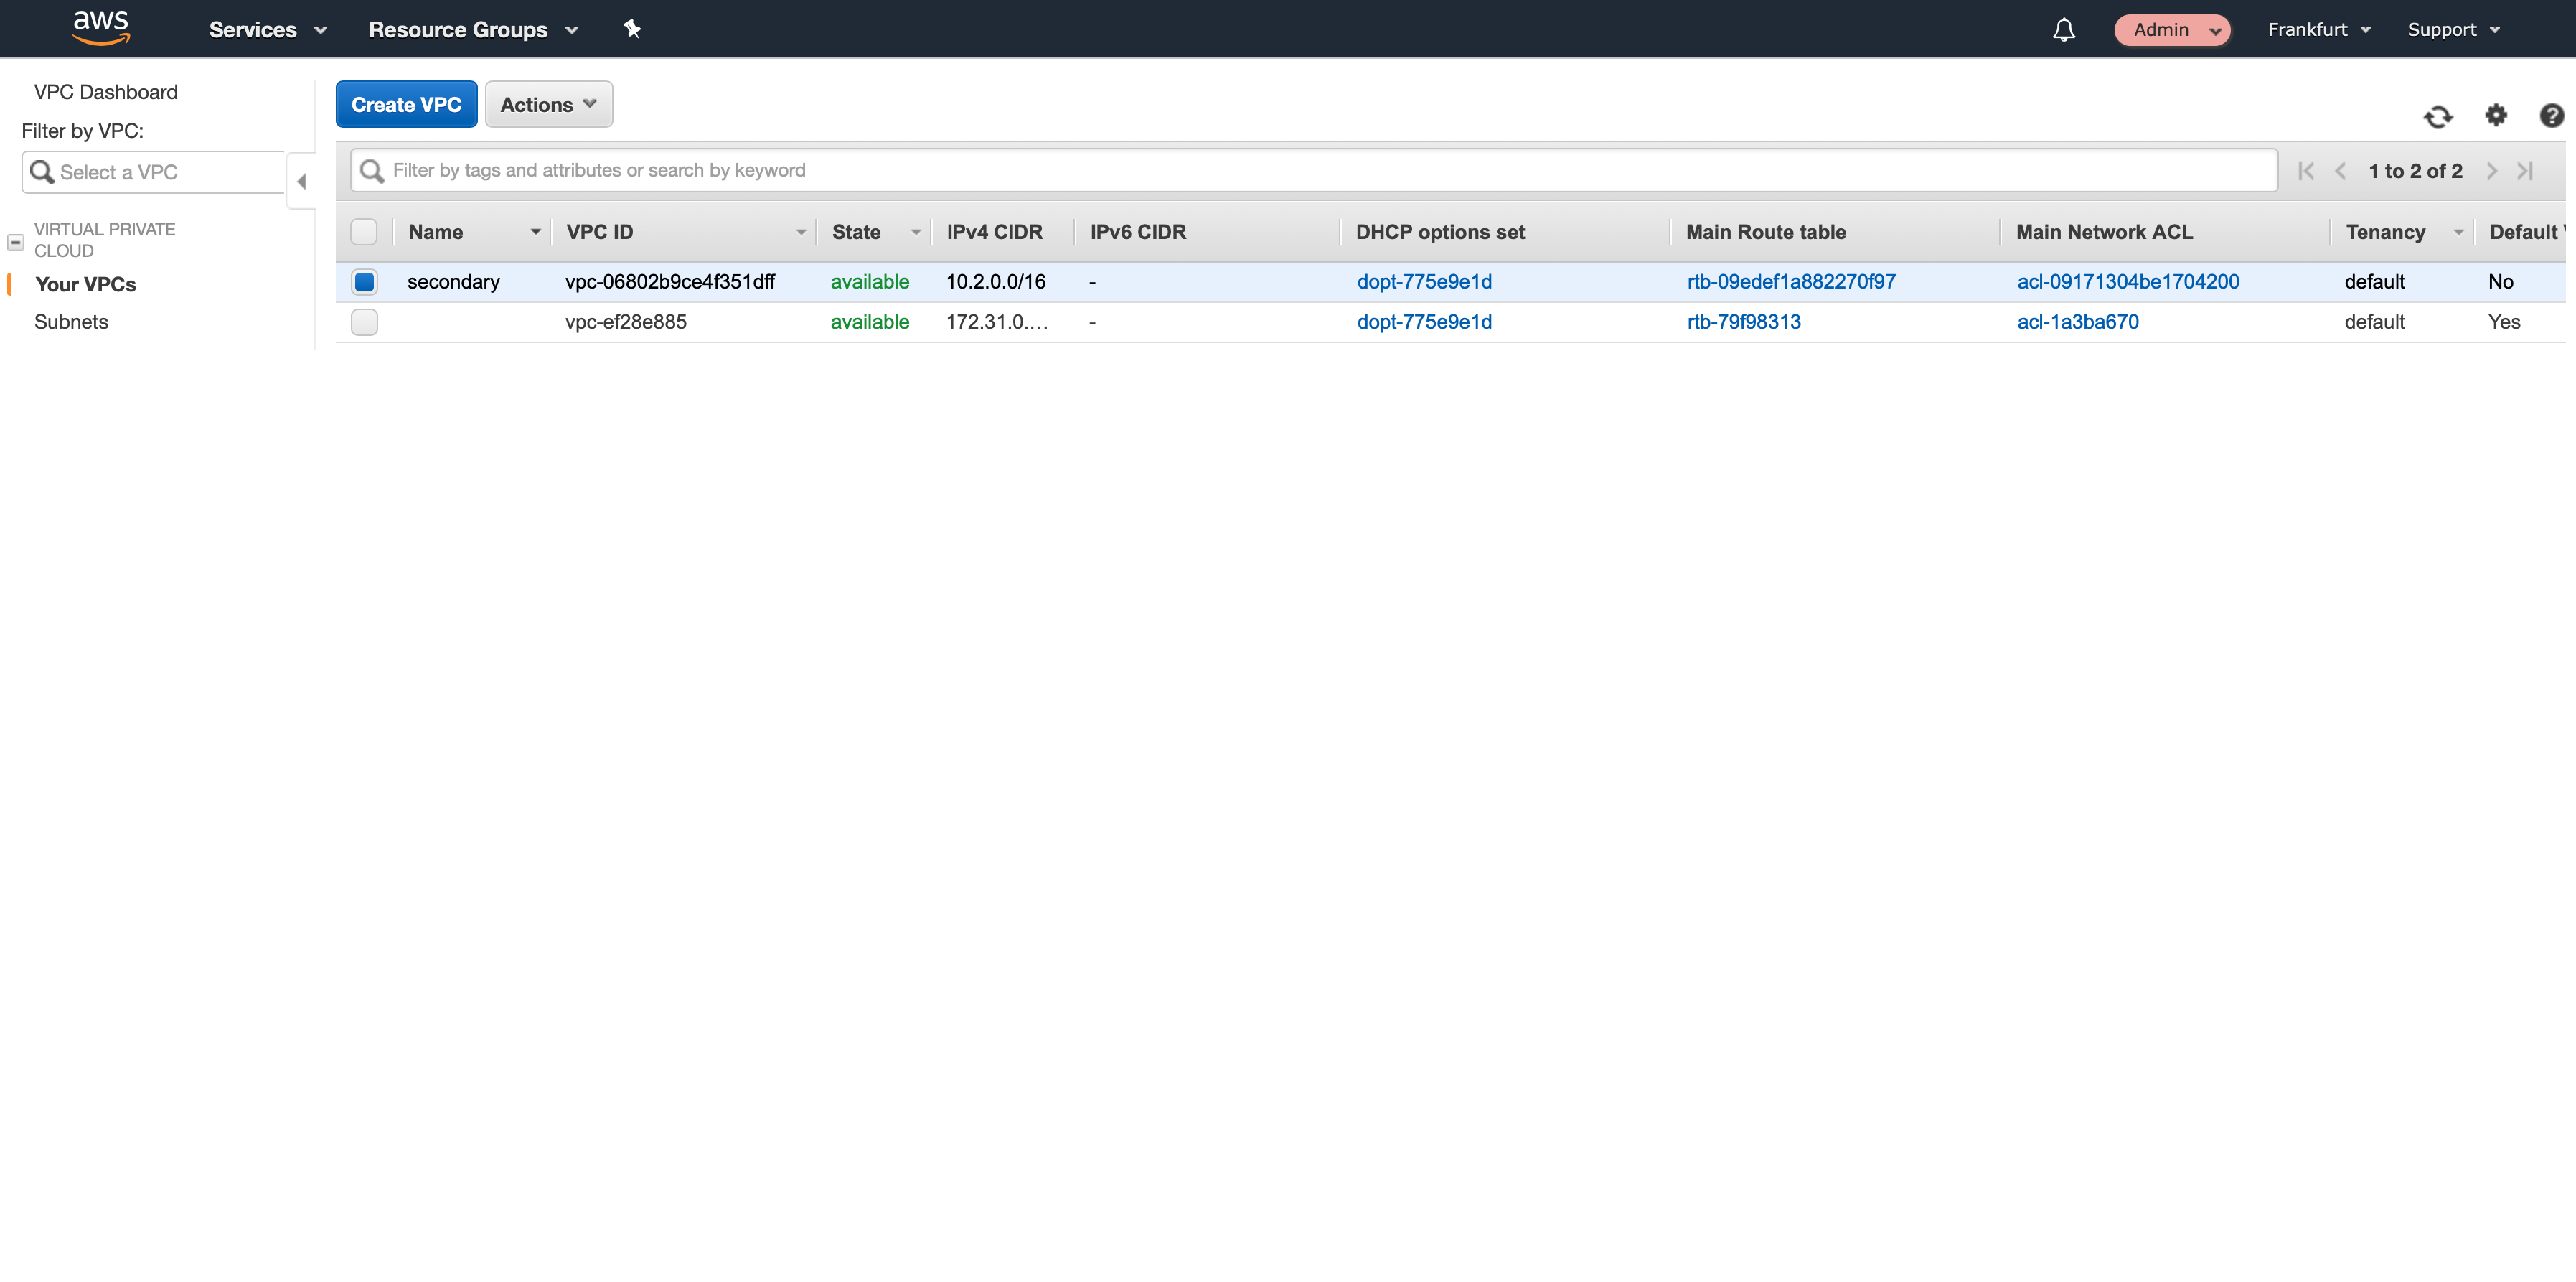This screenshot has width=2576, height=1282.
Task: Open VPC Dashboard in sidebar
Action: [106, 92]
